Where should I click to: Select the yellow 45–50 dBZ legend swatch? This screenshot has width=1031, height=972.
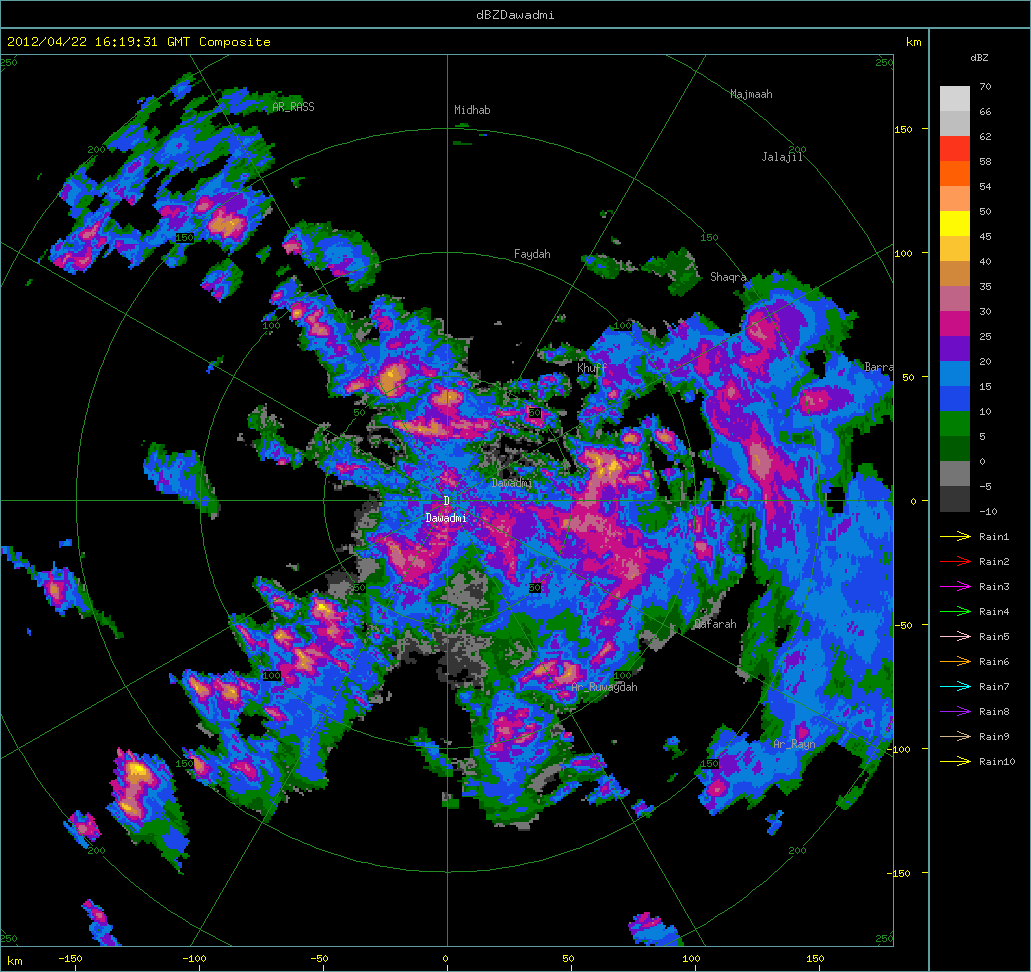pyautogui.click(x=955, y=223)
